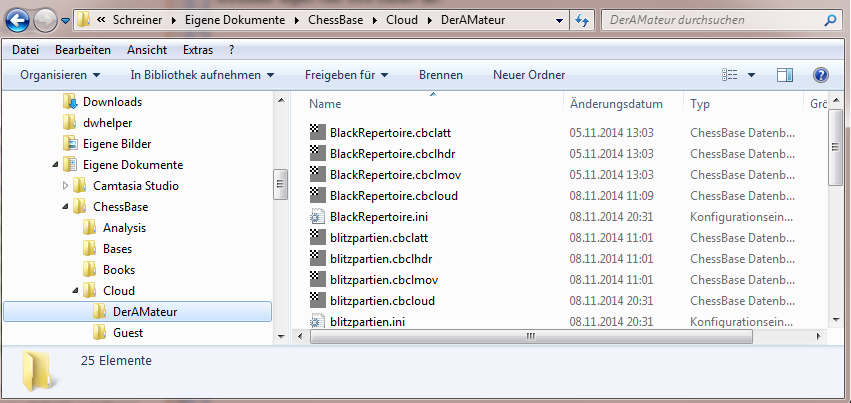Open recent locations dropdown arrow
Image resolution: width=851 pixels, height=403 pixels.
(x=66, y=21)
